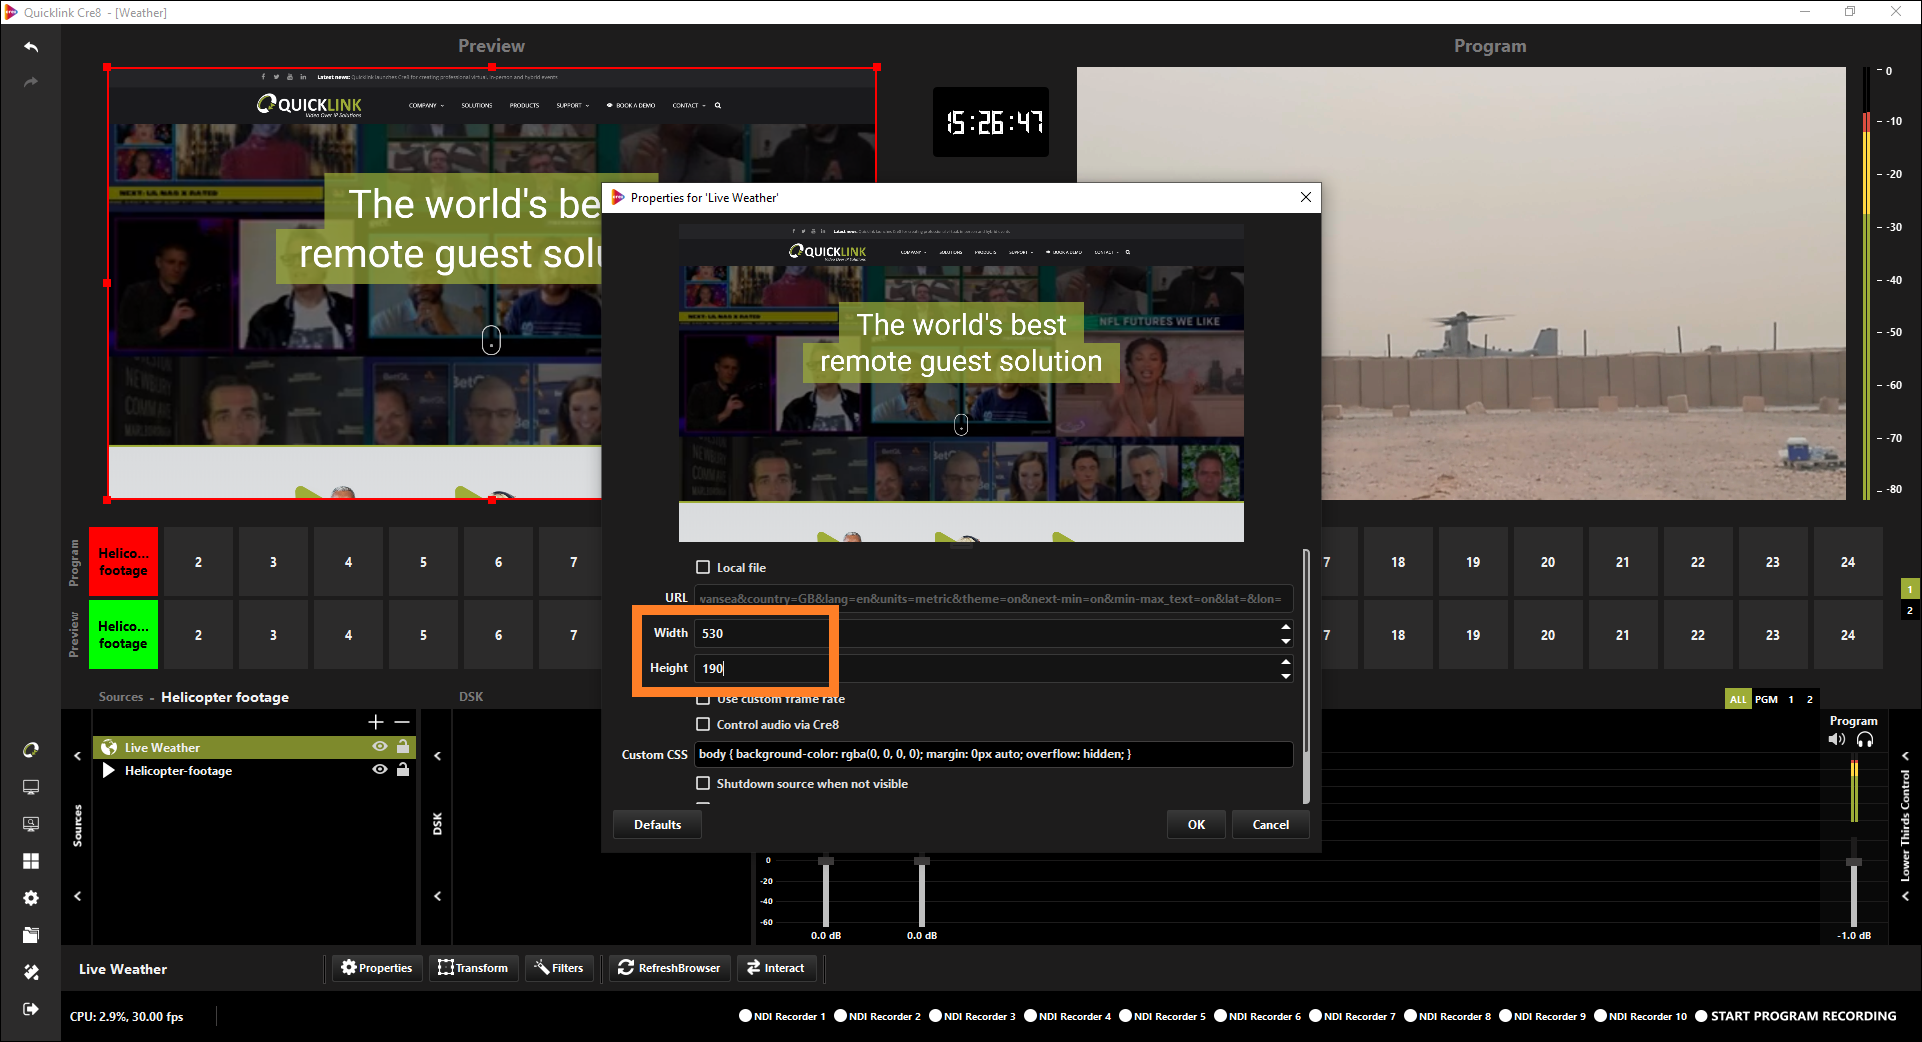Enable the Local file checkbox
This screenshot has height=1042, width=1922.
703,567
